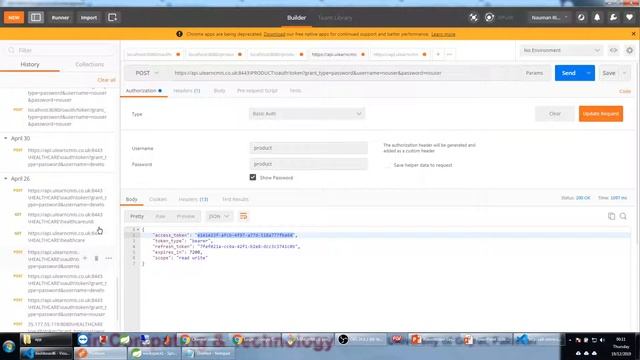This screenshot has height=360, width=640.
Task: Click the interceptor satellite icon
Action: tap(473, 18)
